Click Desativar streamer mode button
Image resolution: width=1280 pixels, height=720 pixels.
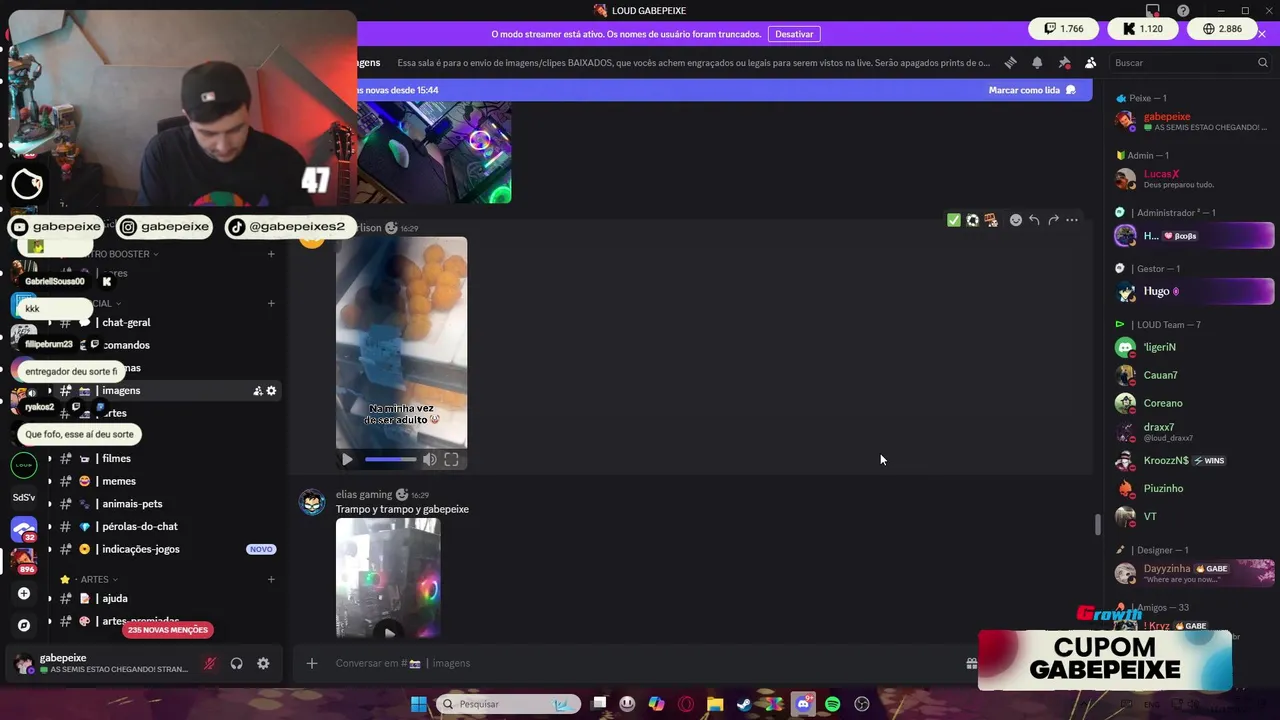point(794,34)
